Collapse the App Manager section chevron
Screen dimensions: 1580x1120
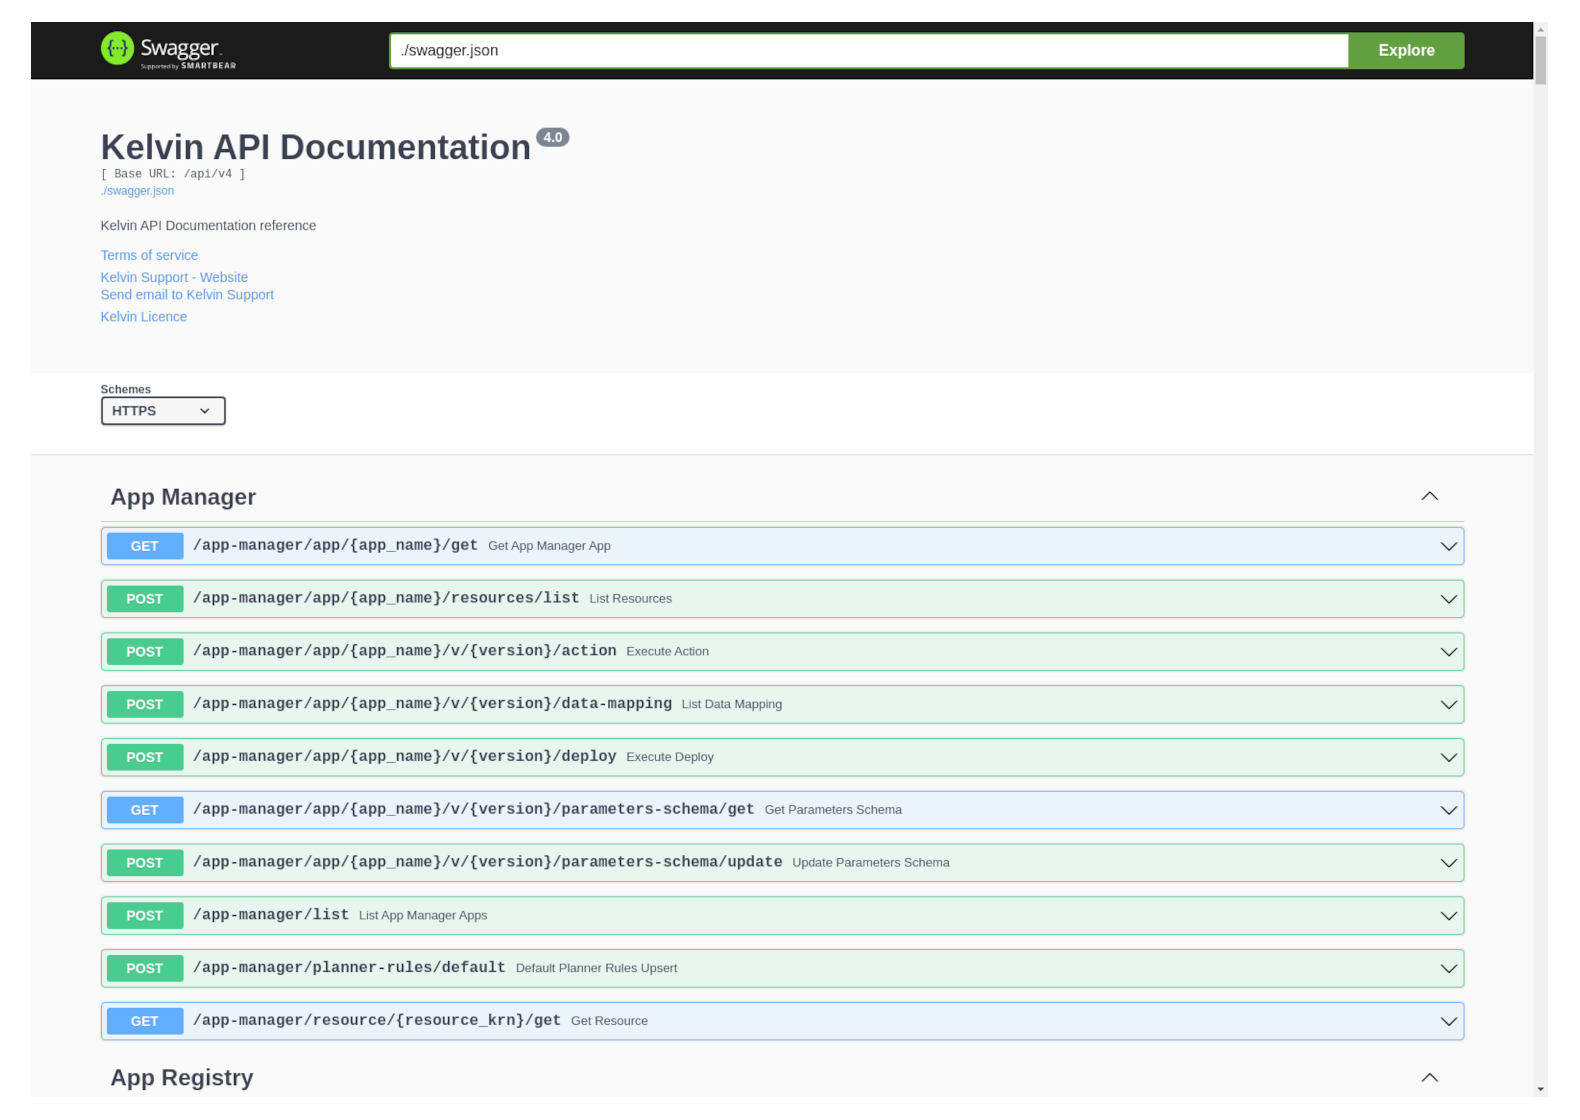1429,497
